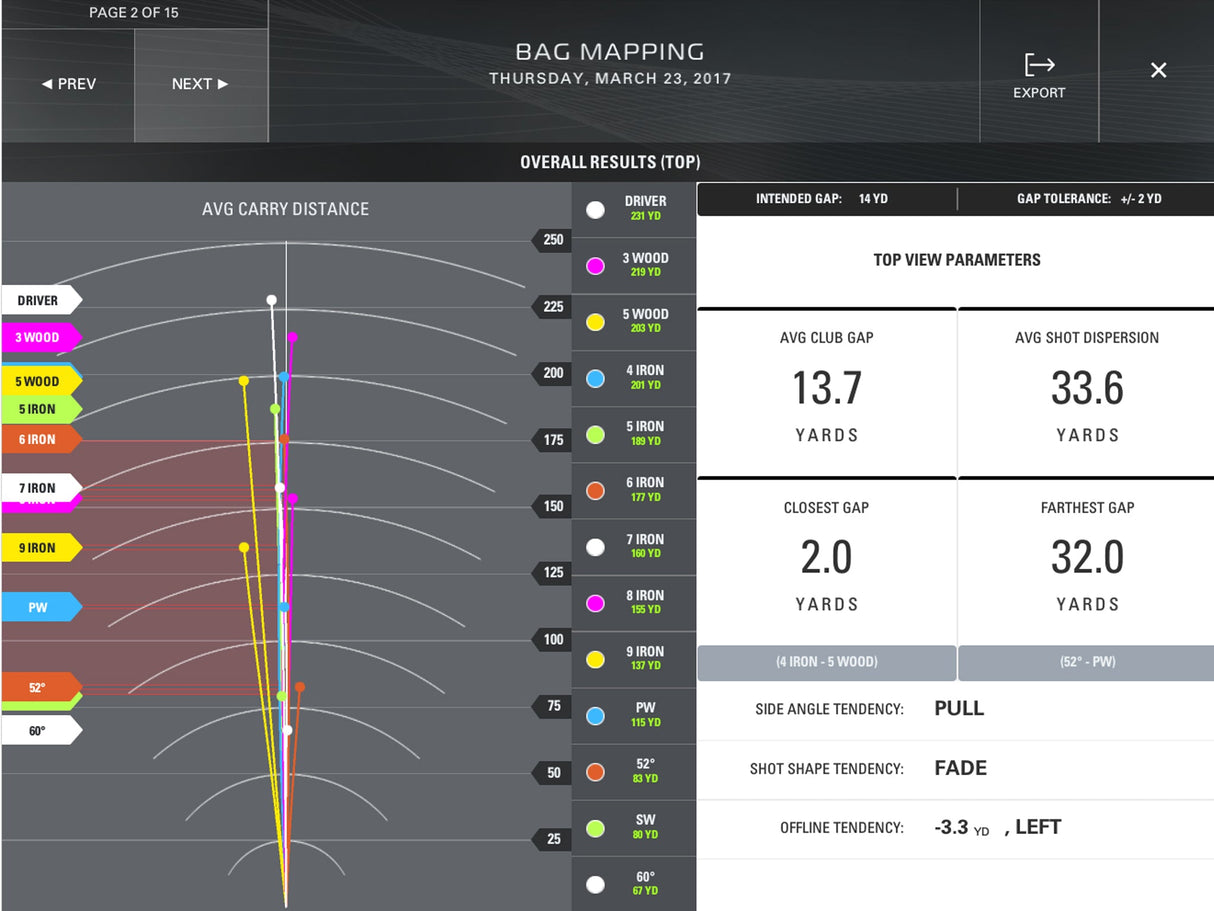1214x911 pixels.
Task: Expand the (4 IRON - 5 WOOD) closest gap bar
Action: coord(826,662)
